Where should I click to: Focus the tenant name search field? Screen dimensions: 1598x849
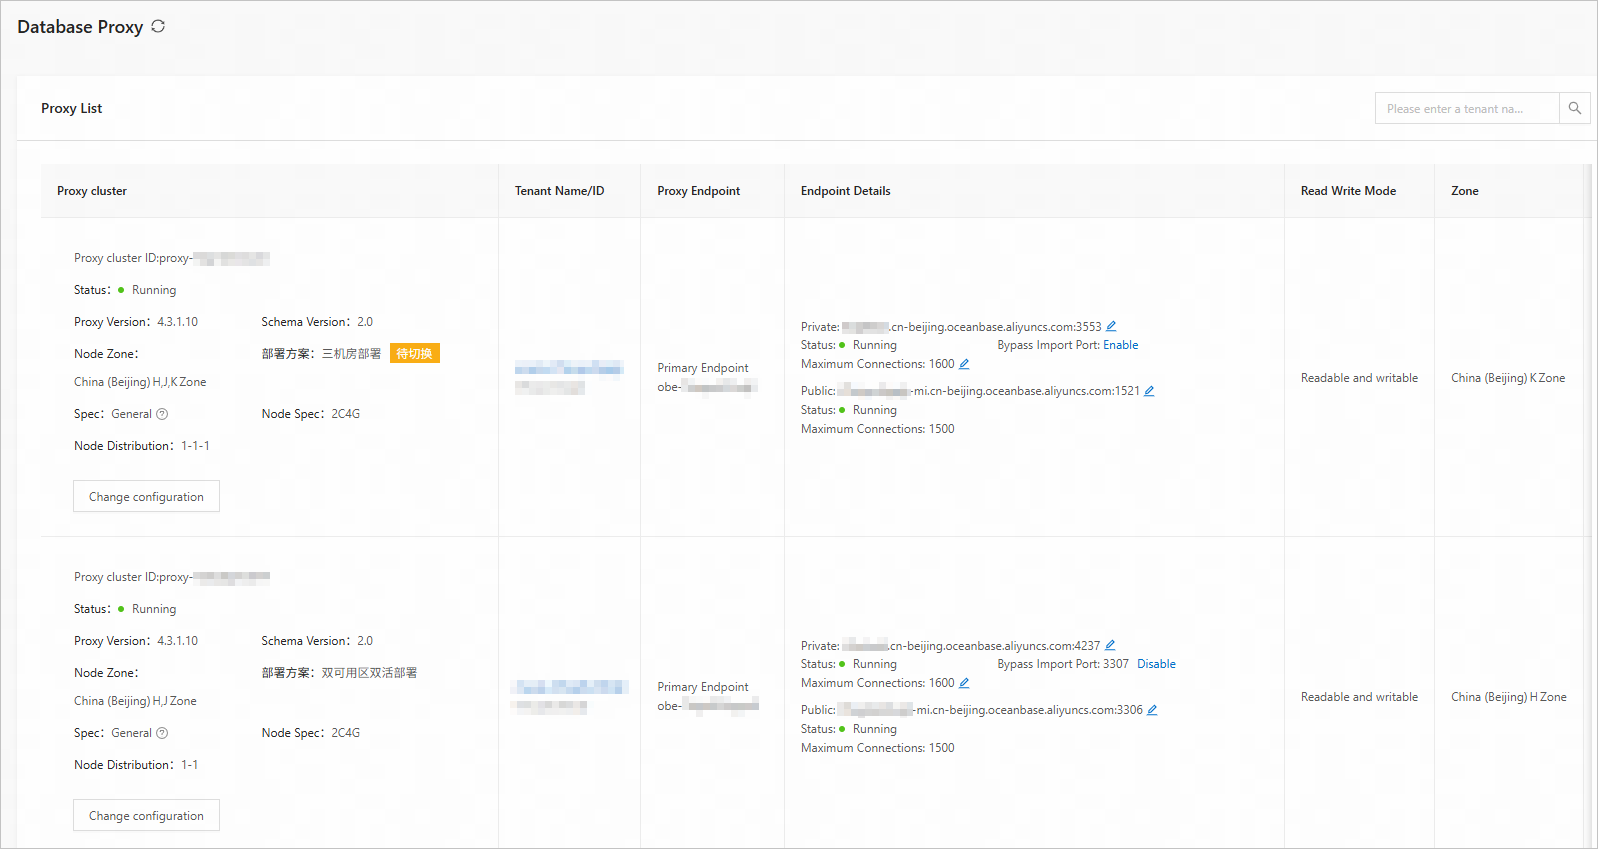click(x=1467, y=108)
